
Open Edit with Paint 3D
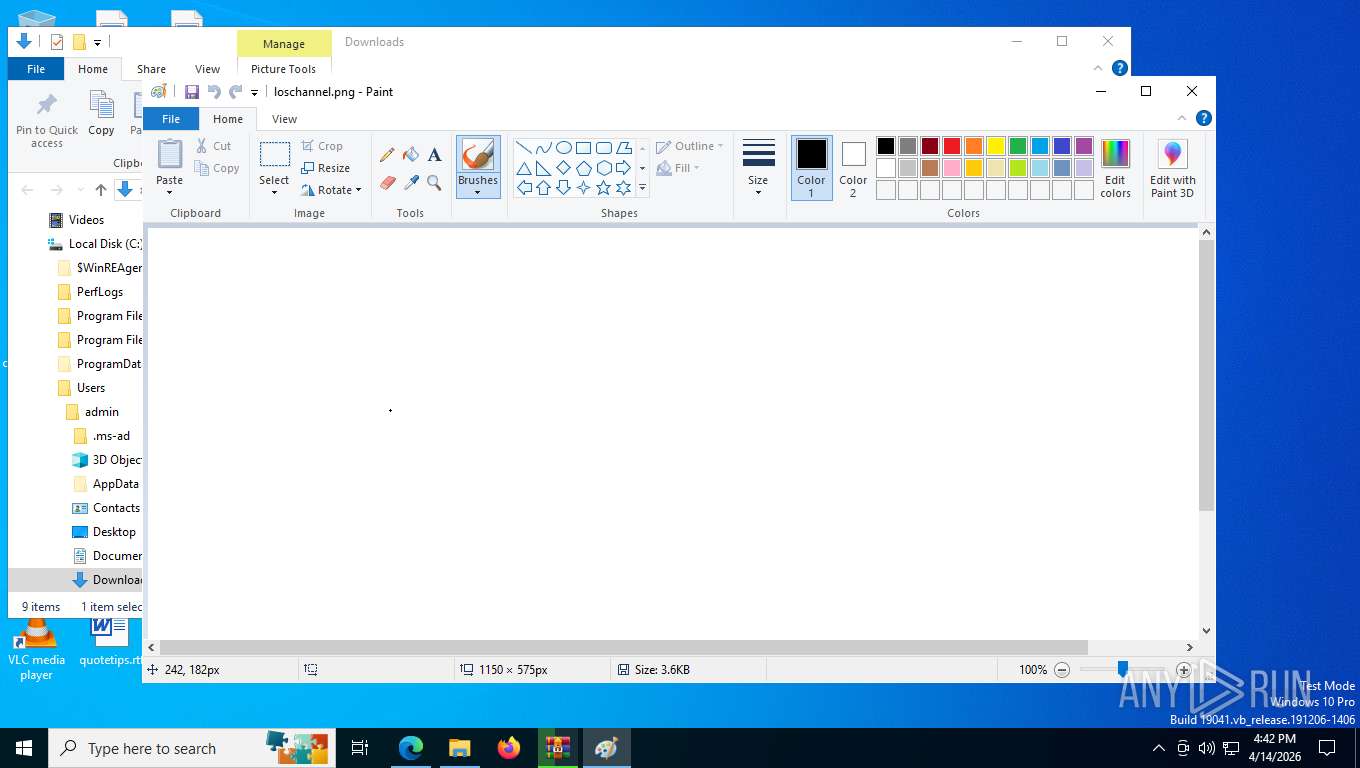pos(1172,168)
